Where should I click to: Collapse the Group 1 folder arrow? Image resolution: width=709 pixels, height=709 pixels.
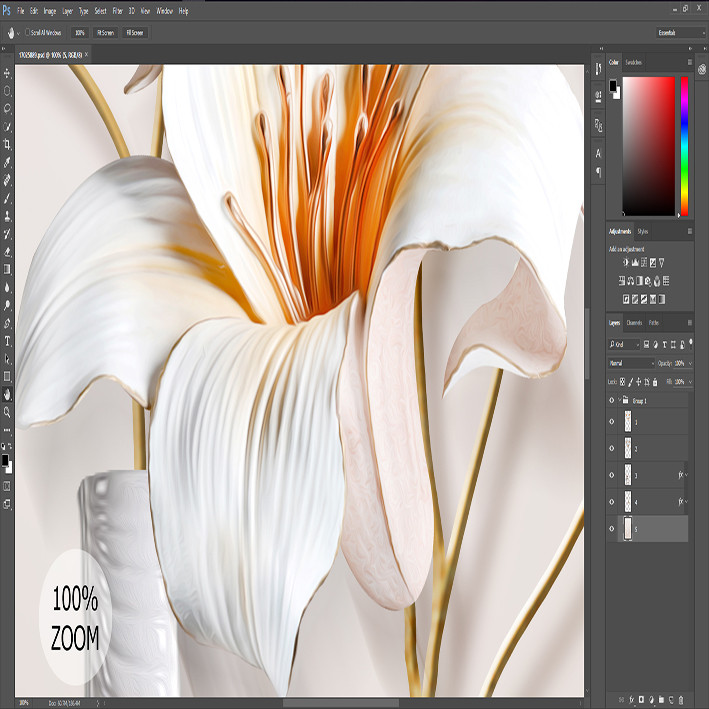(x=619, y=400)
